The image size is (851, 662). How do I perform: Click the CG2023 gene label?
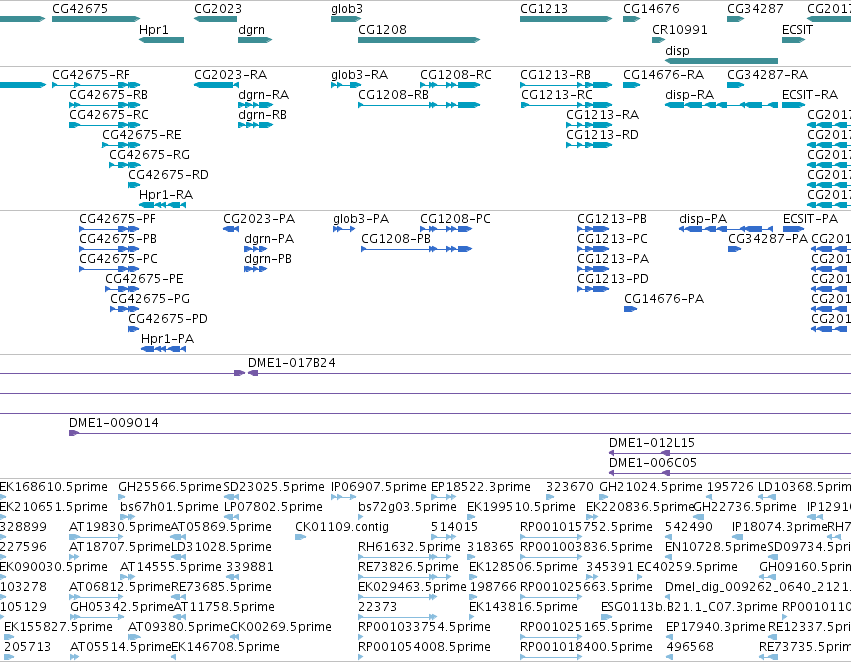pos(218,9)
